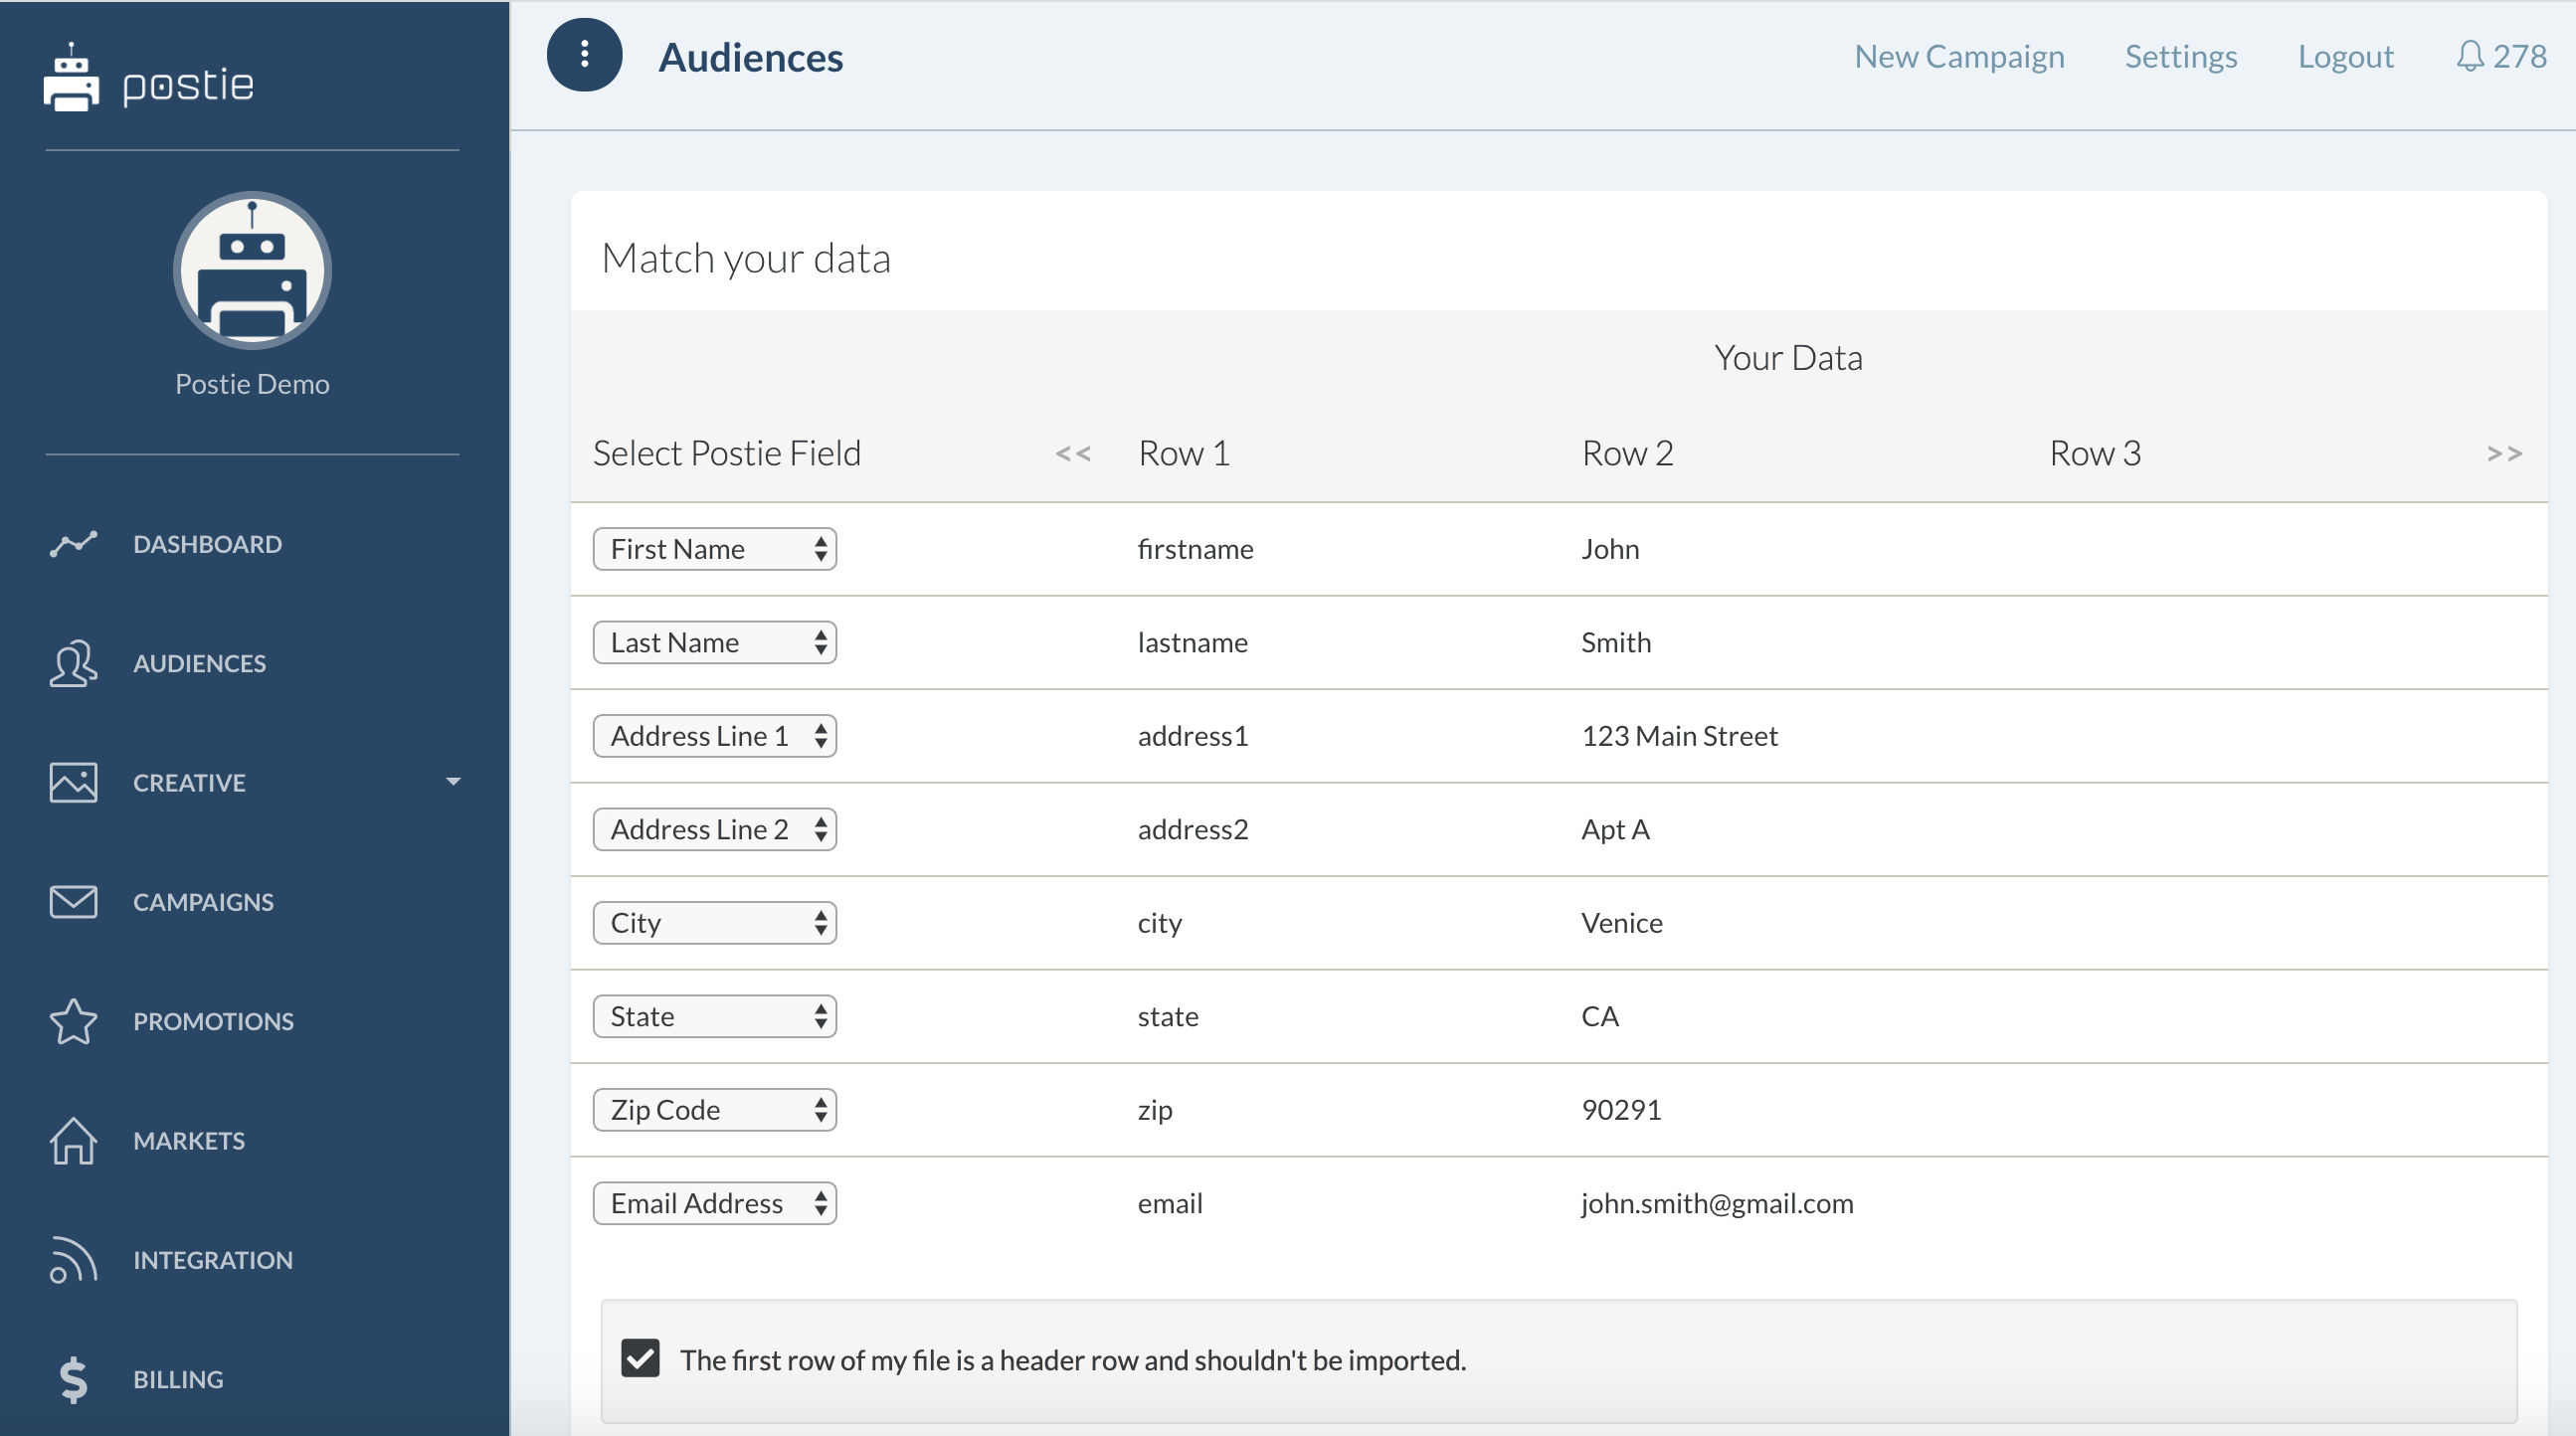Open the First Name field dropdown

714,549
